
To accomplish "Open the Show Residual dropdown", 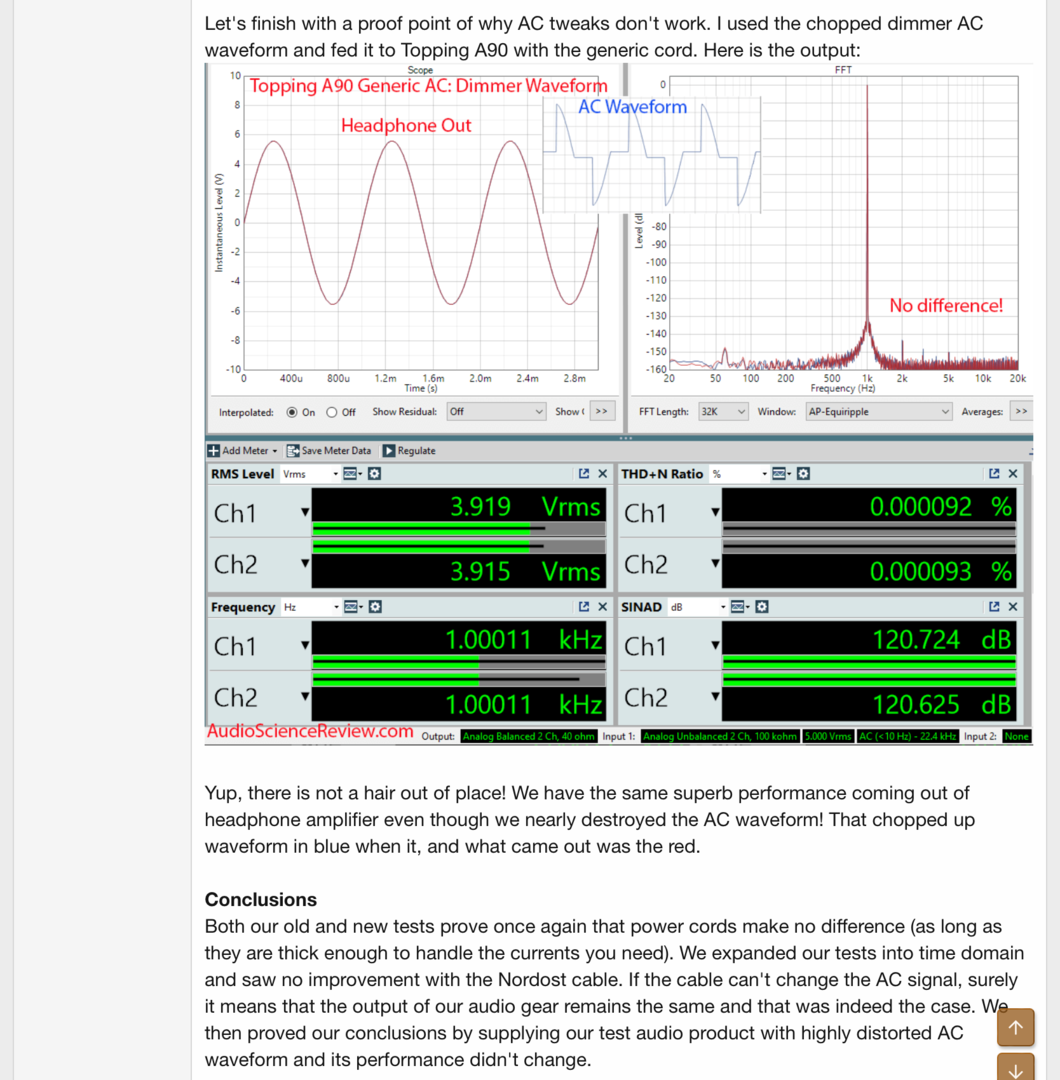I will click(x=496, y=412).
